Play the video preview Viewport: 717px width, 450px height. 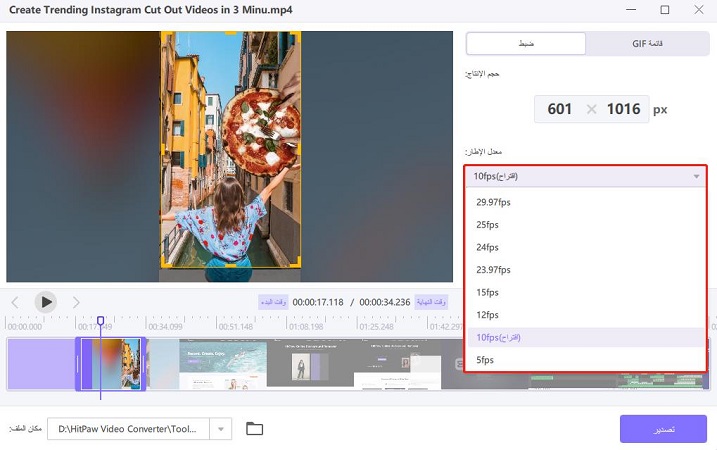(x=46, y=302)
